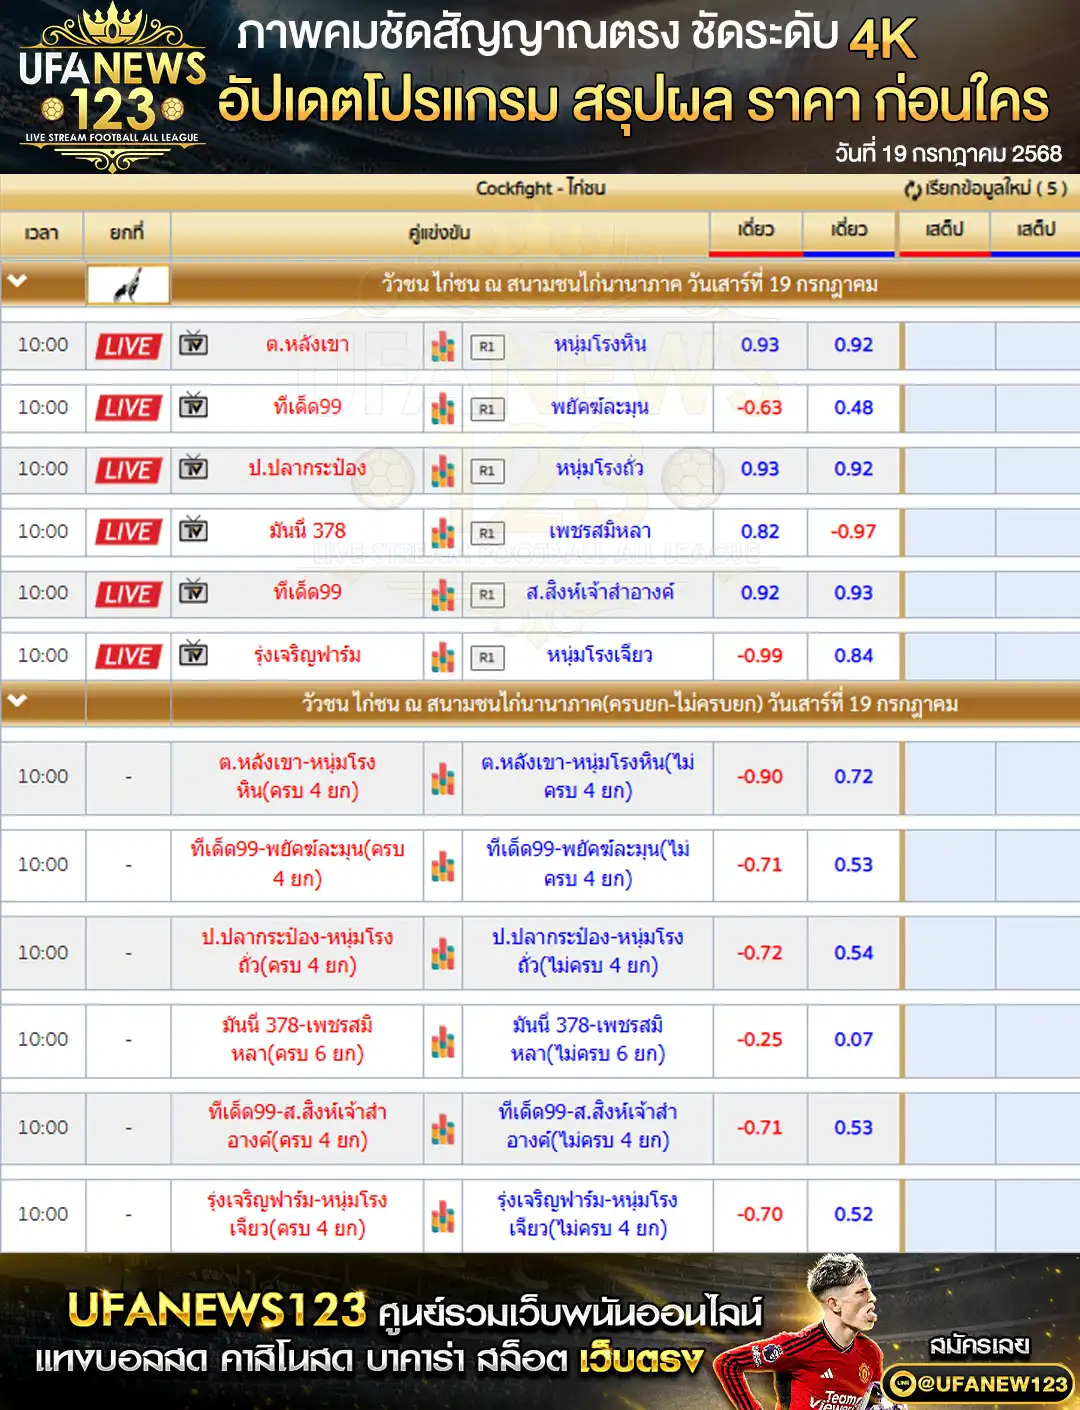
Task: Open stats chart icon for ป.ปลากระป๋อง live match
Action: click(443, 470)
